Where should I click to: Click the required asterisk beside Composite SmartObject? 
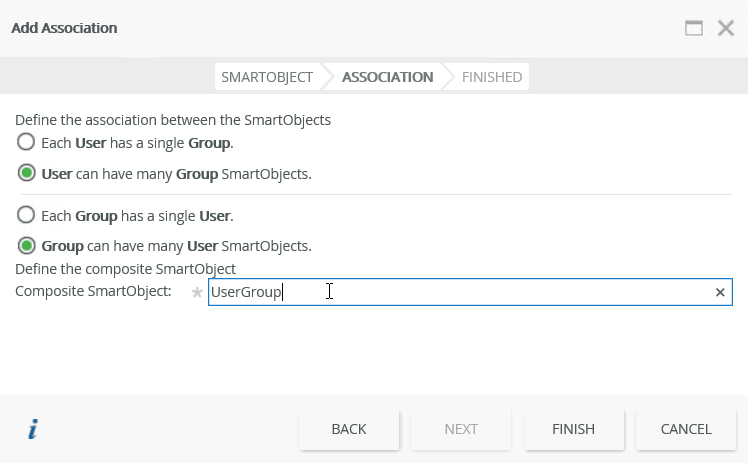197,292
